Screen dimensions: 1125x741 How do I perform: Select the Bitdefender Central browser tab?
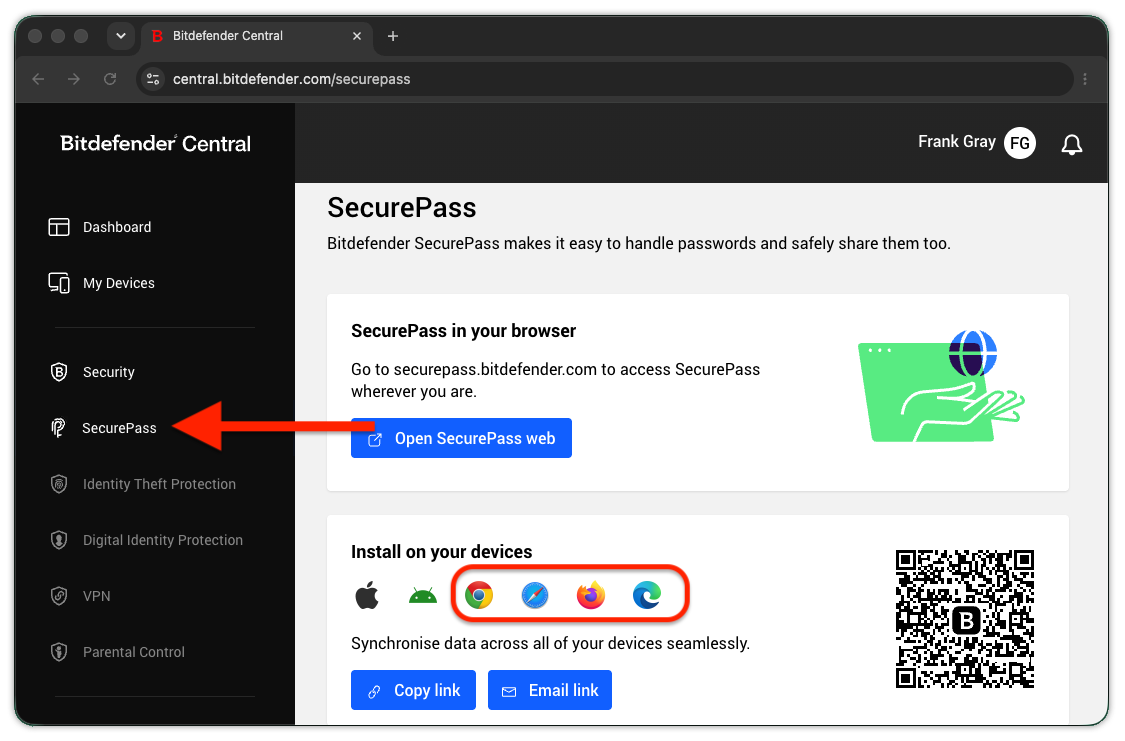coord(257,36)
